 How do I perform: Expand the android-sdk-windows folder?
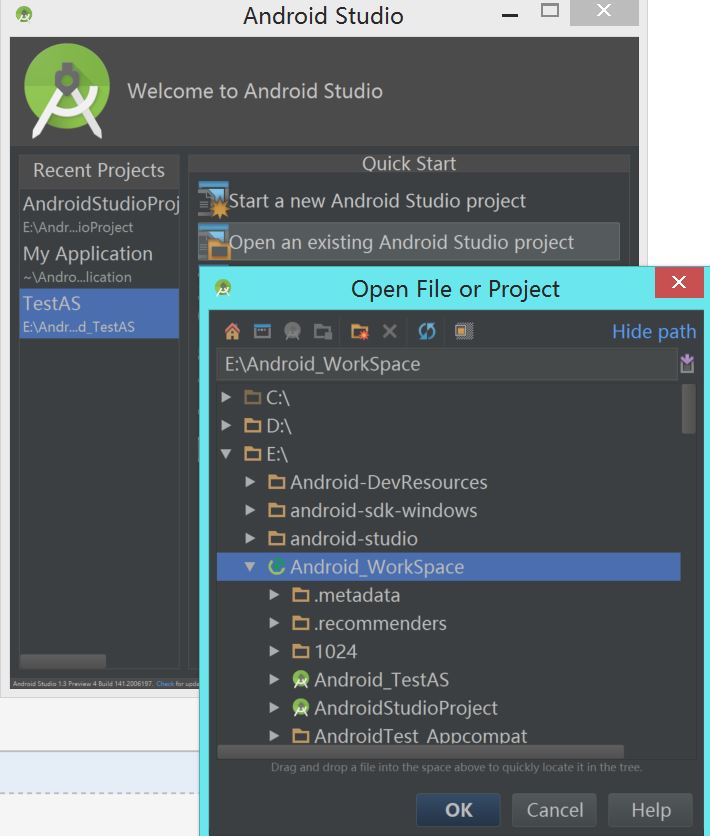coord(251,511)
